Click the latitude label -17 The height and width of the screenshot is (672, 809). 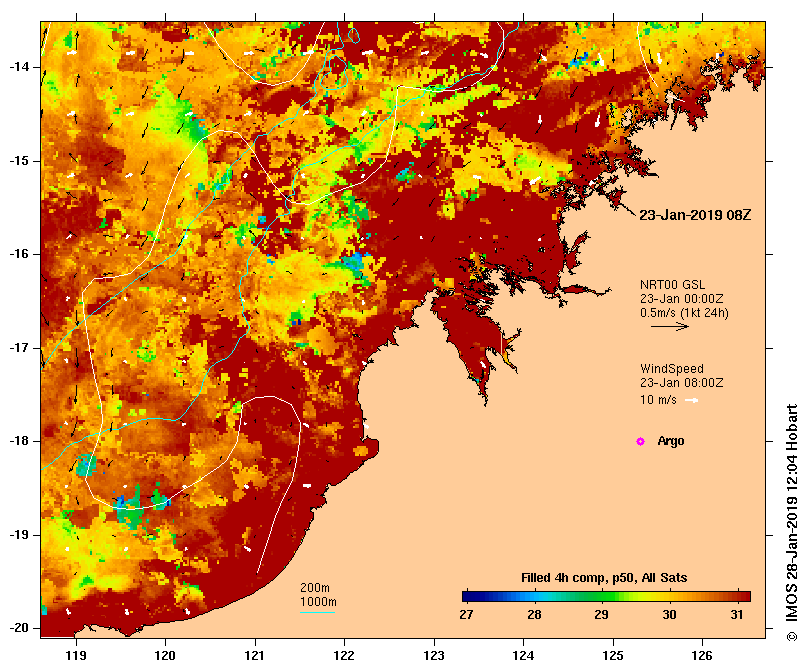click(19, 348)
